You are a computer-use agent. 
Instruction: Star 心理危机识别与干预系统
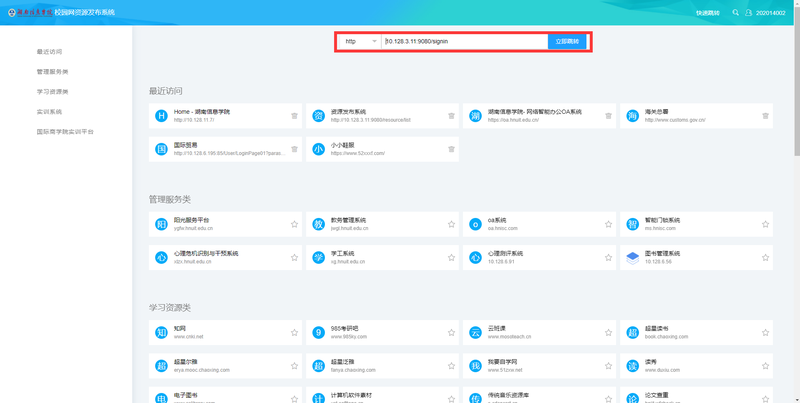(x=294, y=258)
